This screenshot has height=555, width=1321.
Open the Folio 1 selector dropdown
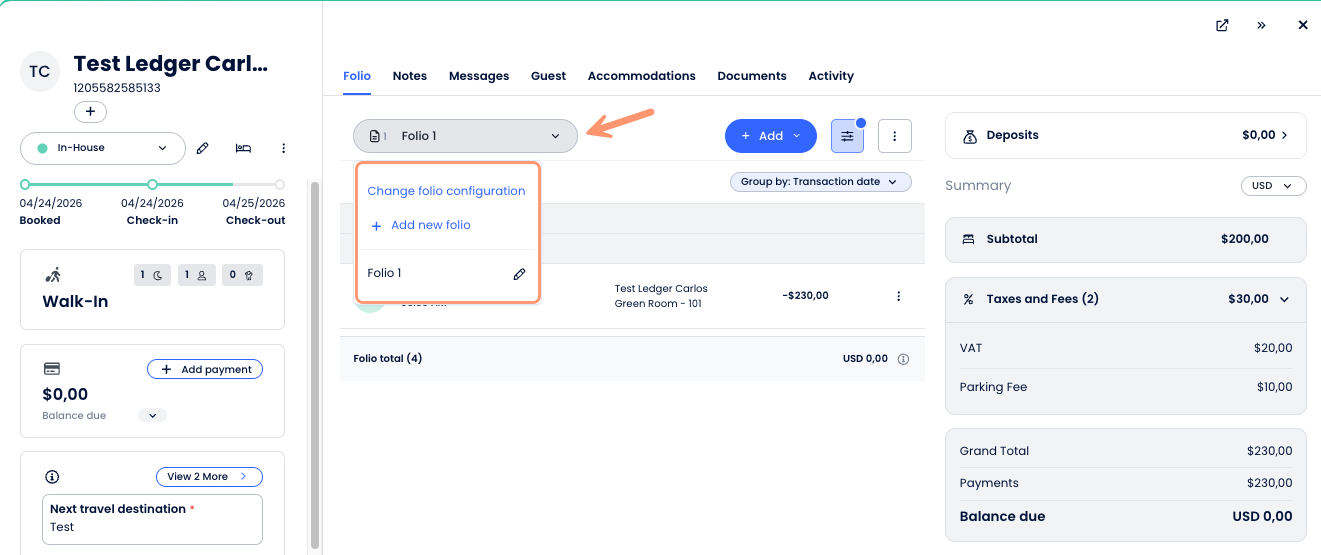[465, 136]
